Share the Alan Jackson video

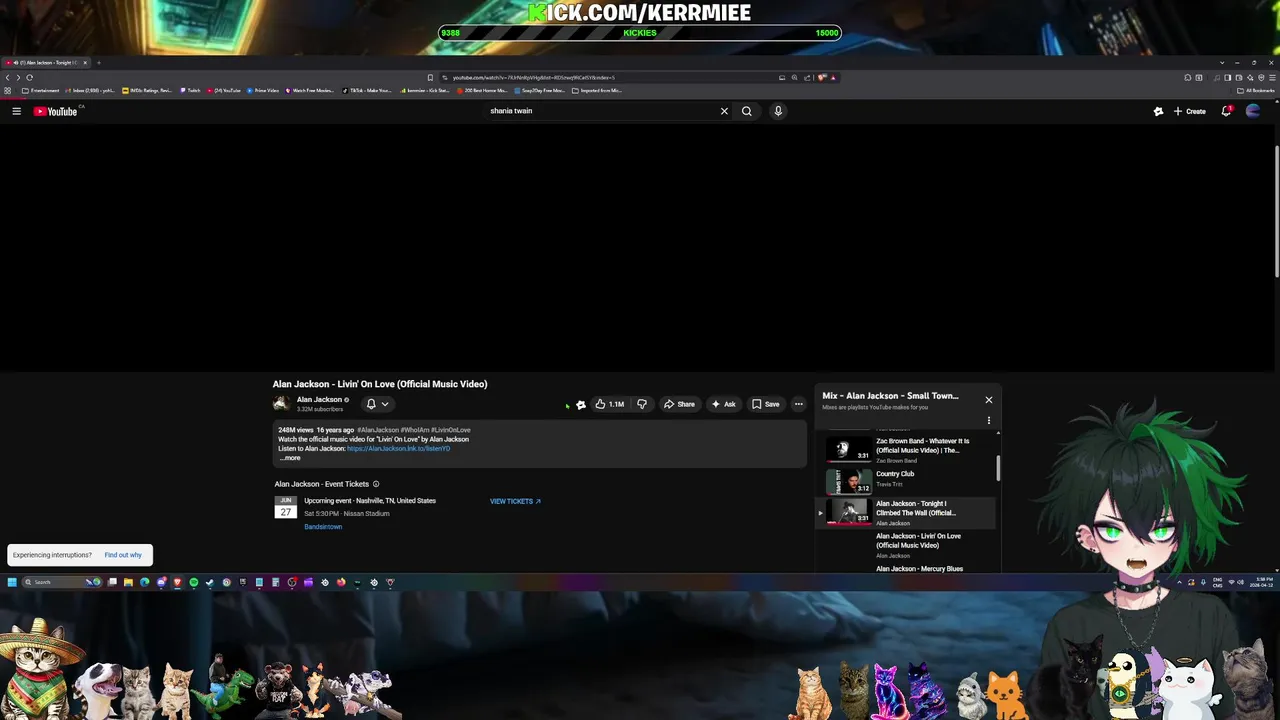coord(679,404)
